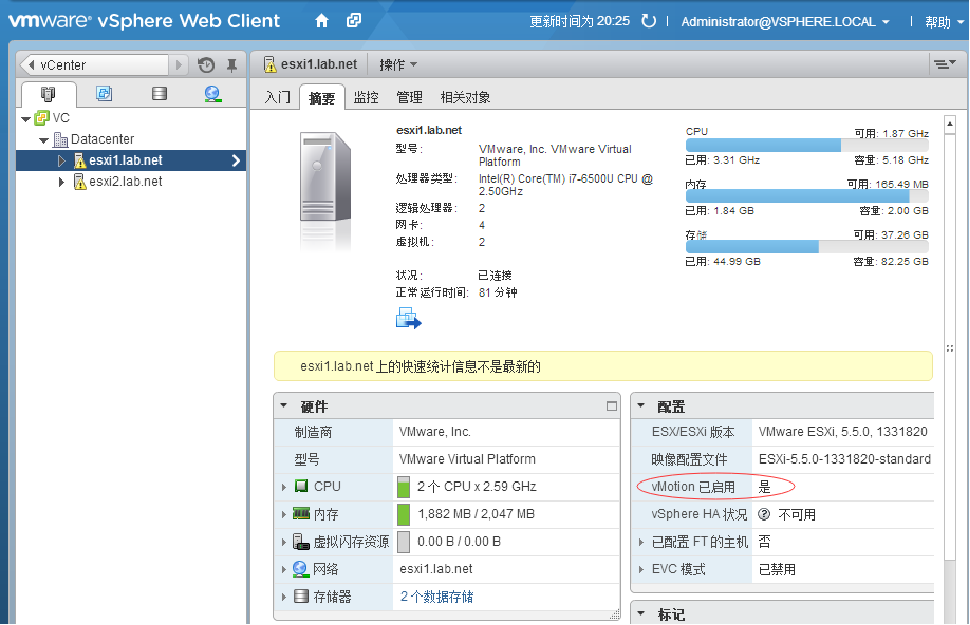The height and width of the screenshot is (625, 970).
Task: Expand the esxi2.lab.net tree node
Action: [61, 182]
